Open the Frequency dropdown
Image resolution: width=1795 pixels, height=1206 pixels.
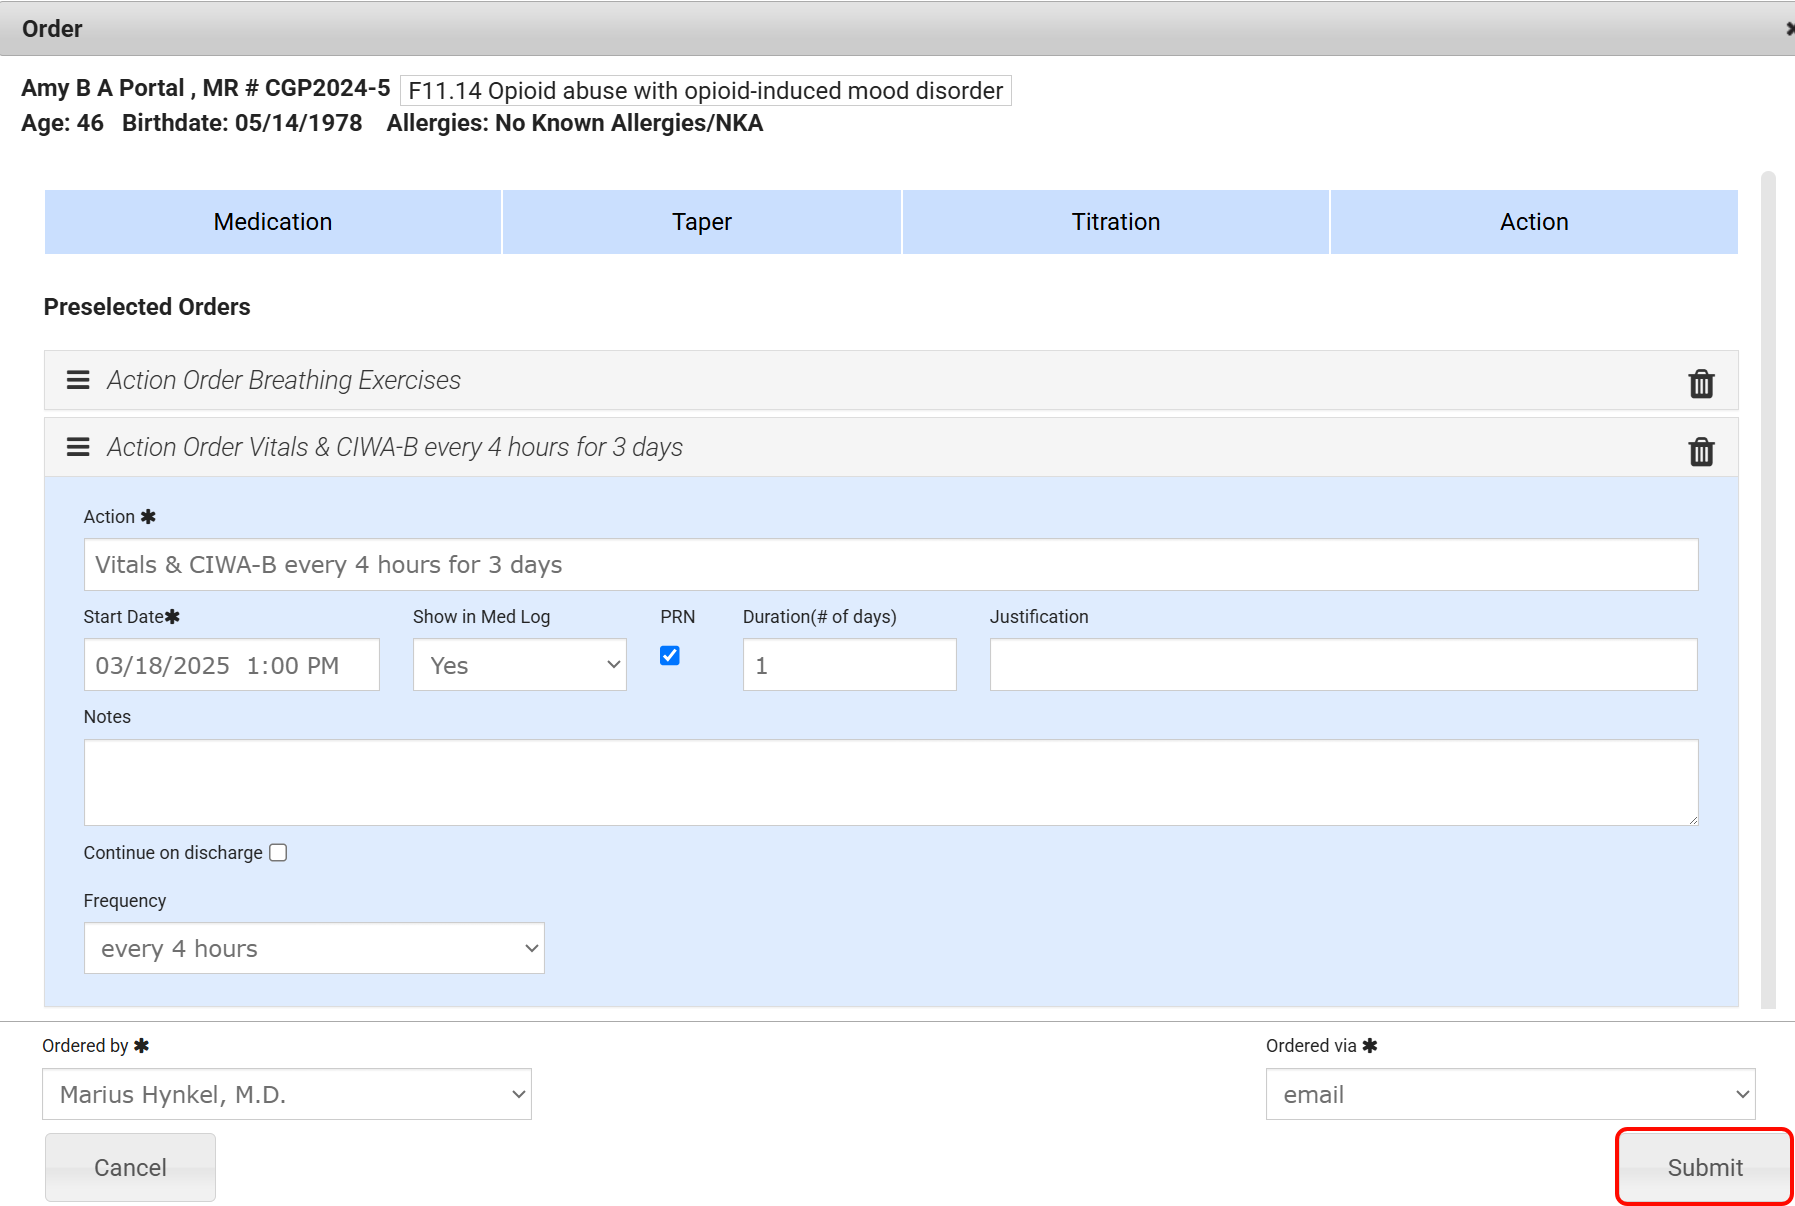pyautogui.click(x=314, y=948)
